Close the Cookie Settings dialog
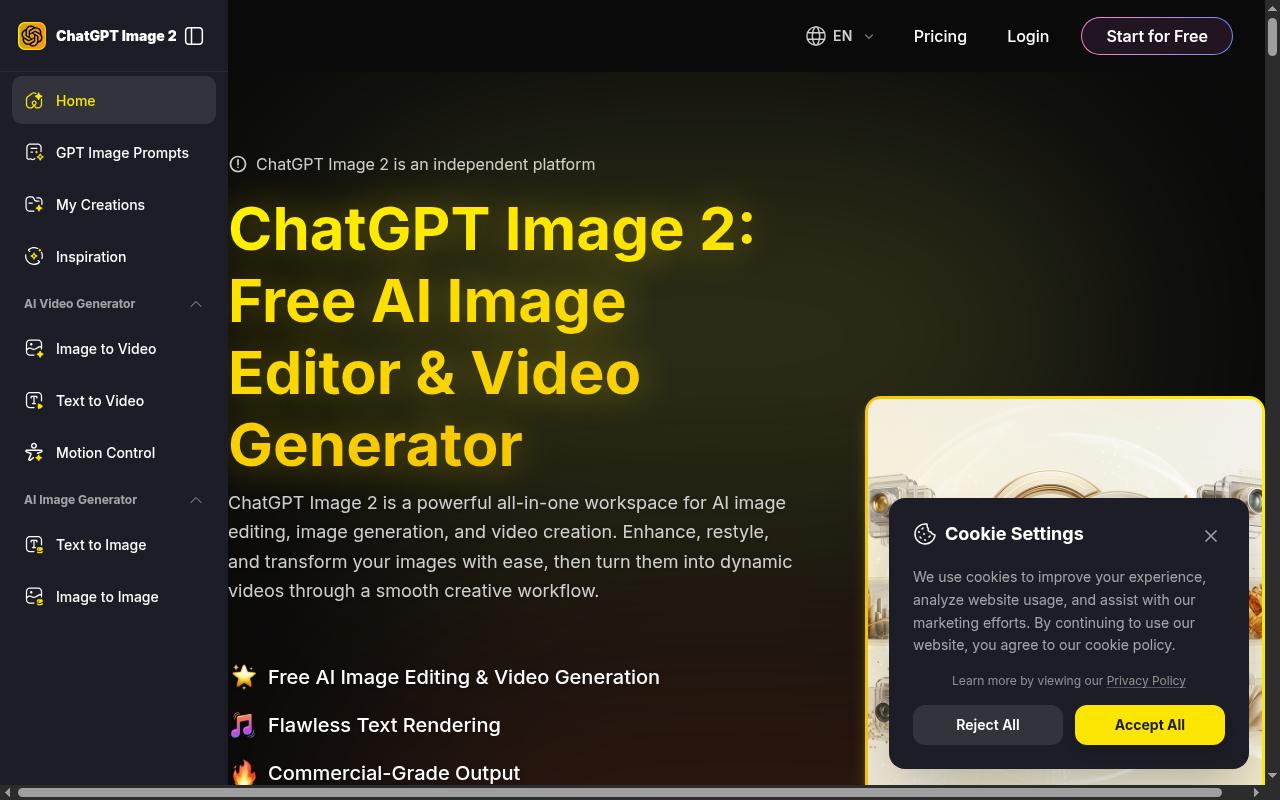Screen dimensions: 1280x800 (1211, 536)
